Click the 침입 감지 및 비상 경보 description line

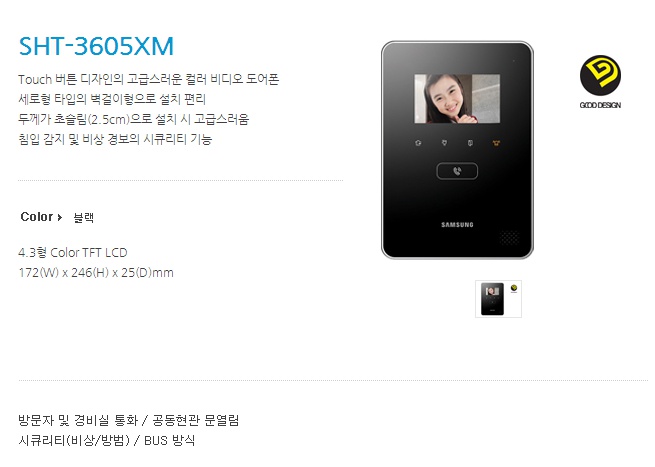(x=115, y=139)
